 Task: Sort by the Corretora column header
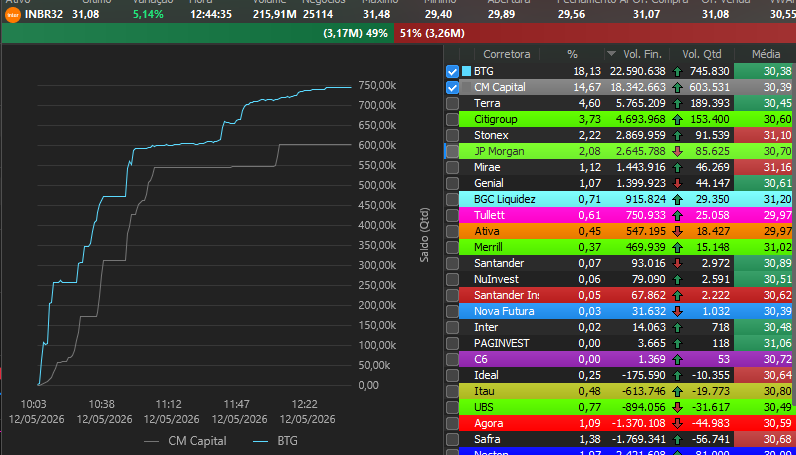tap(507, 54)
